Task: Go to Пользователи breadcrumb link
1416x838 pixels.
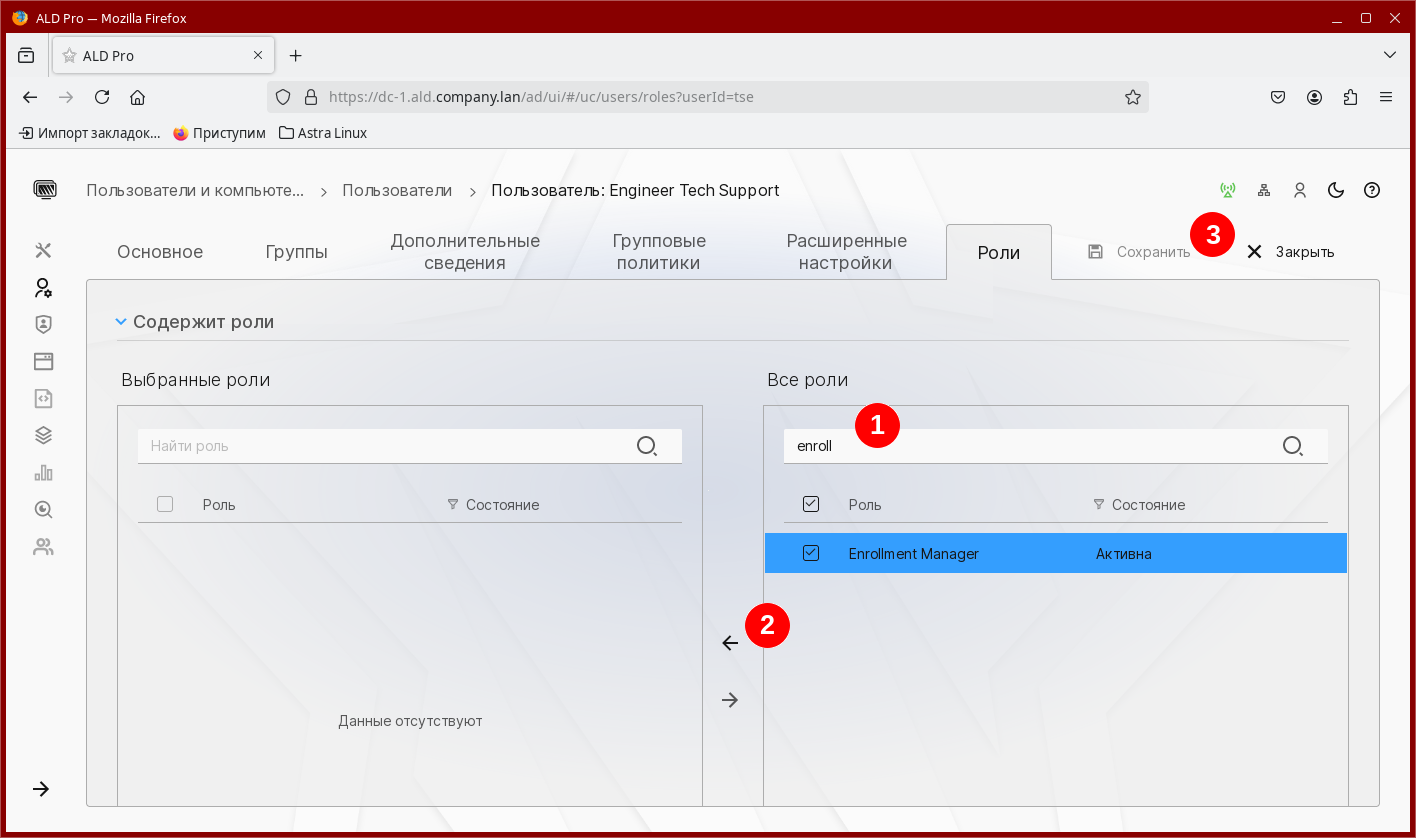Action: tap(397, 190)
